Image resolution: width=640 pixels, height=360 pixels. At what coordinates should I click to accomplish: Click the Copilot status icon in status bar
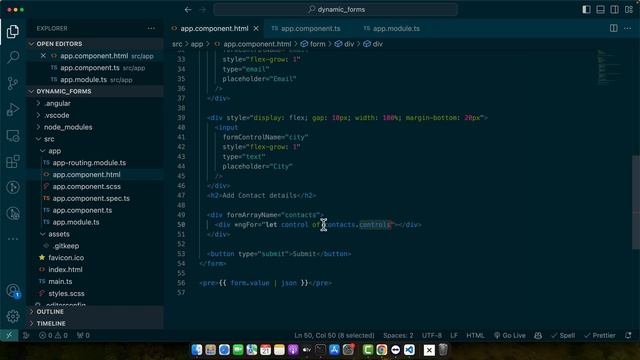538,336
